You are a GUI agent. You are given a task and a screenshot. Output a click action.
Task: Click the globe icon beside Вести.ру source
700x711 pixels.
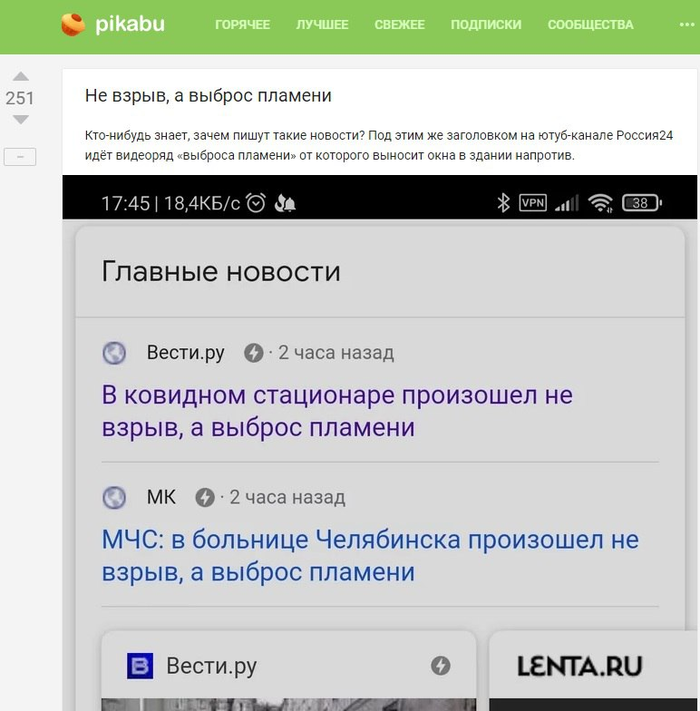(x=115, y=353)
